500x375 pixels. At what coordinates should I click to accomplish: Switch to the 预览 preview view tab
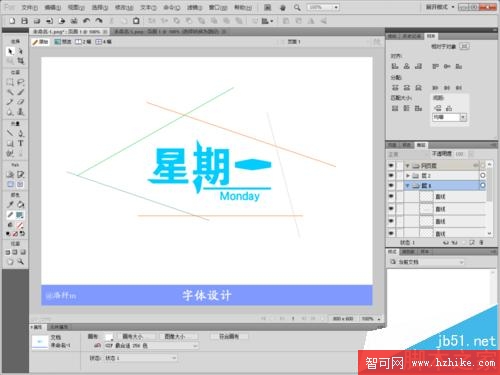[63, 42]
